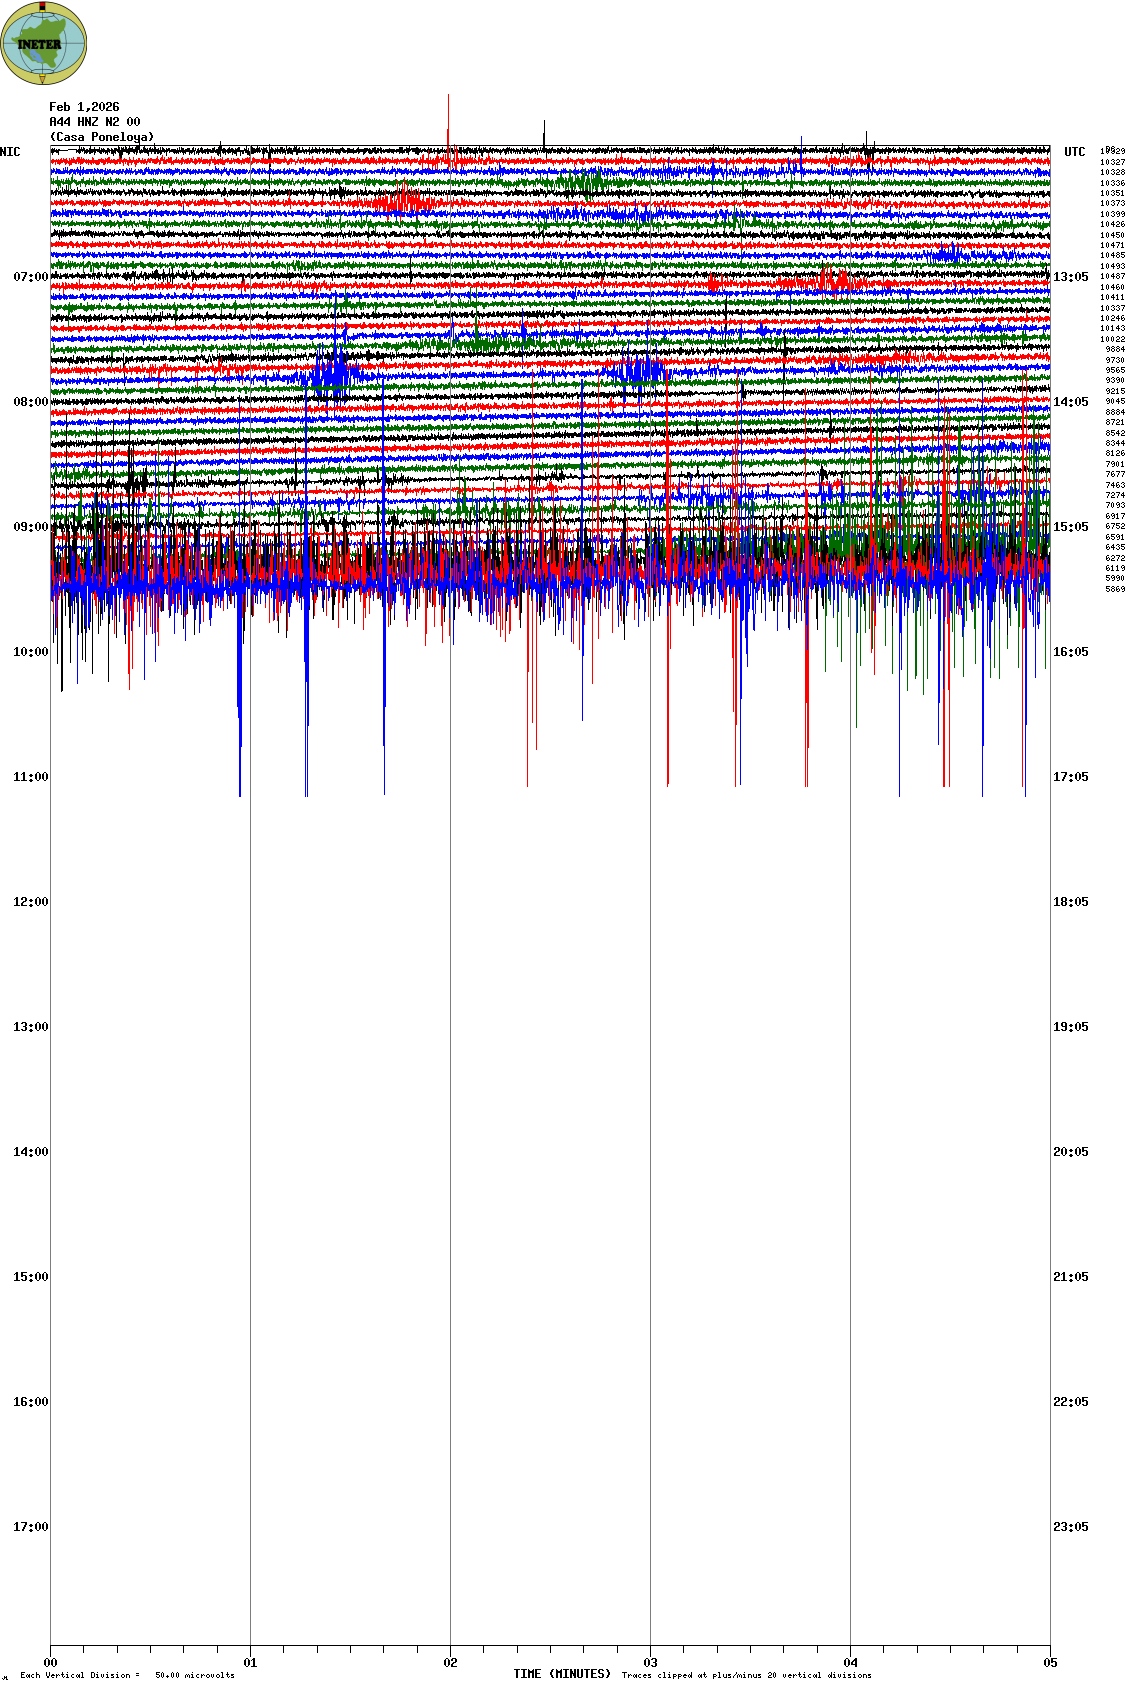Select the 09:00 local time marker
The height and width of the screenshot is (1689, 1130).
(x=30, y=527)
